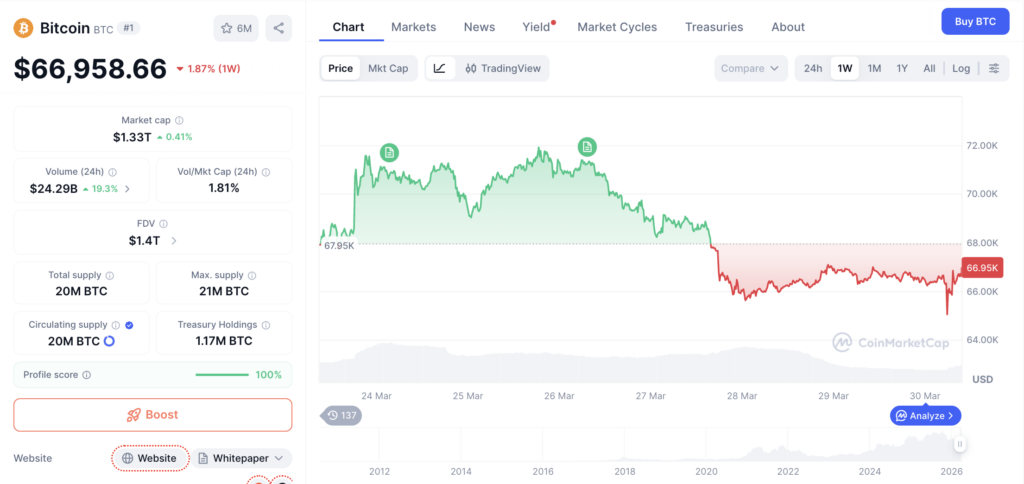Toggle Log scale on chart
1024x484 pixels.
[x=961, y=69]
